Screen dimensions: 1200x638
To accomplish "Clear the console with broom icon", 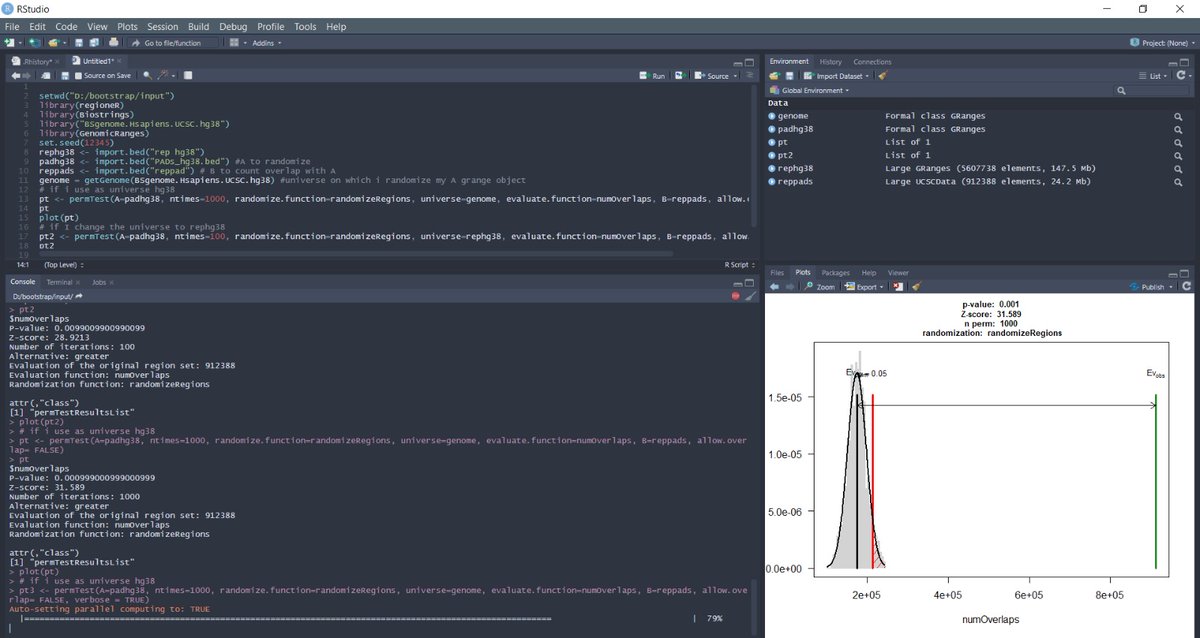I will 751,296.
